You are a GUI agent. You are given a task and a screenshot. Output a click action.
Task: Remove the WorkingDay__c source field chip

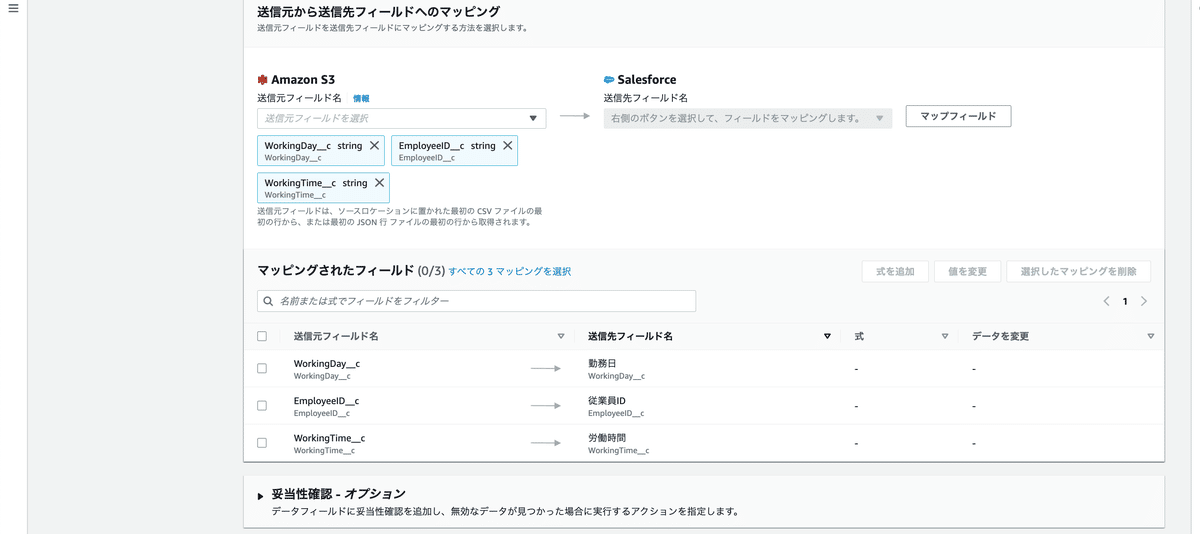pos(374,145)
